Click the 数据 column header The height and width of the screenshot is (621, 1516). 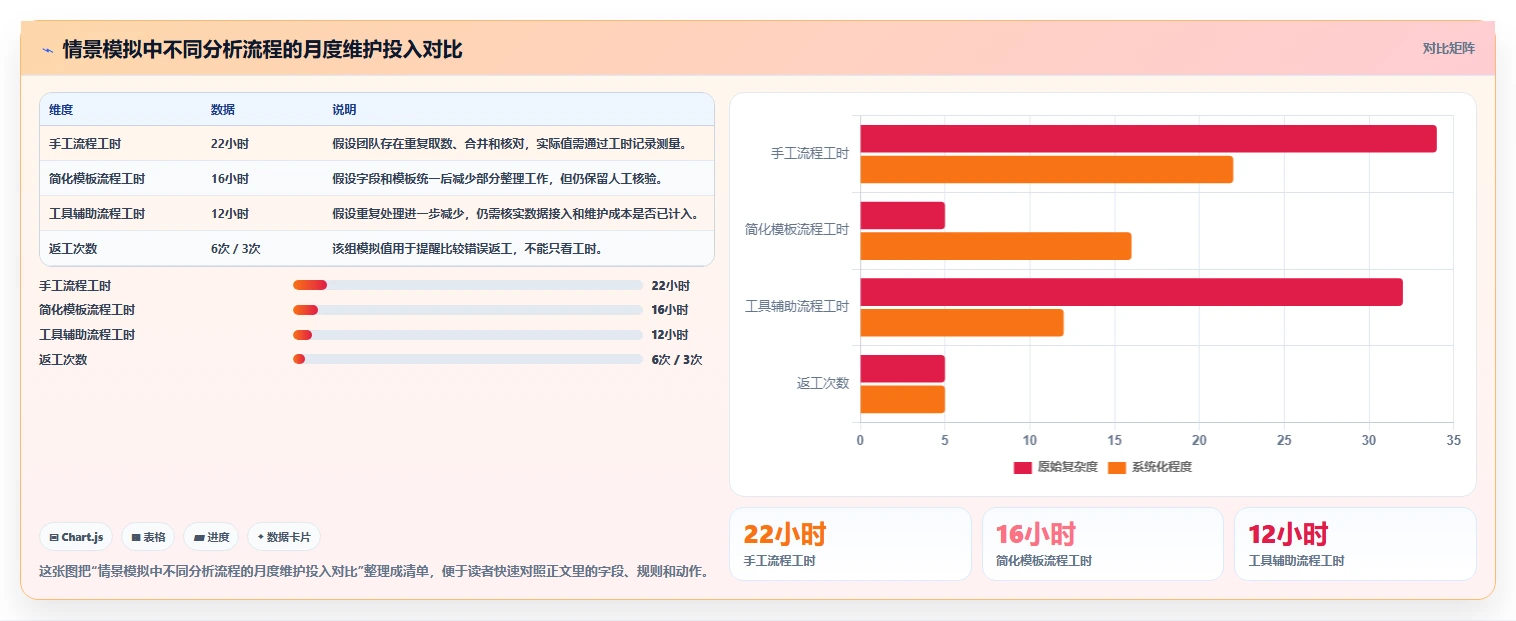coord(223,110)
